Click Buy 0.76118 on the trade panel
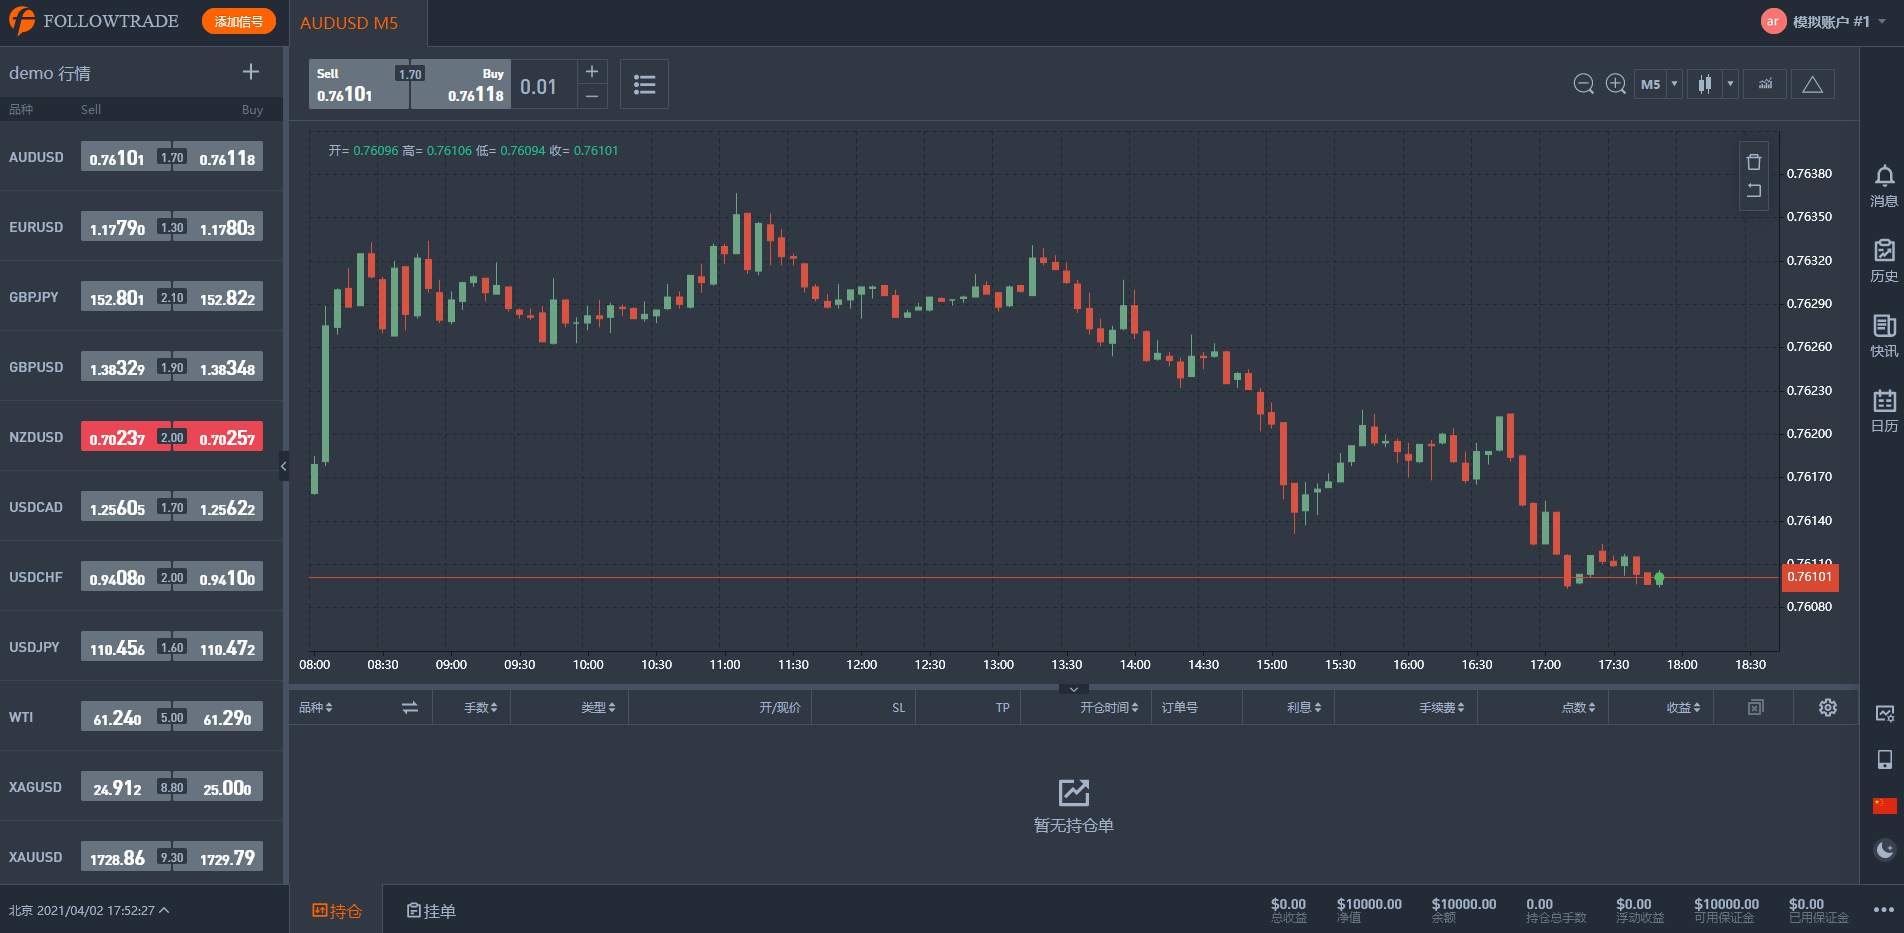The height and width of the screenshot is (933, 1904). coord(461,84)
